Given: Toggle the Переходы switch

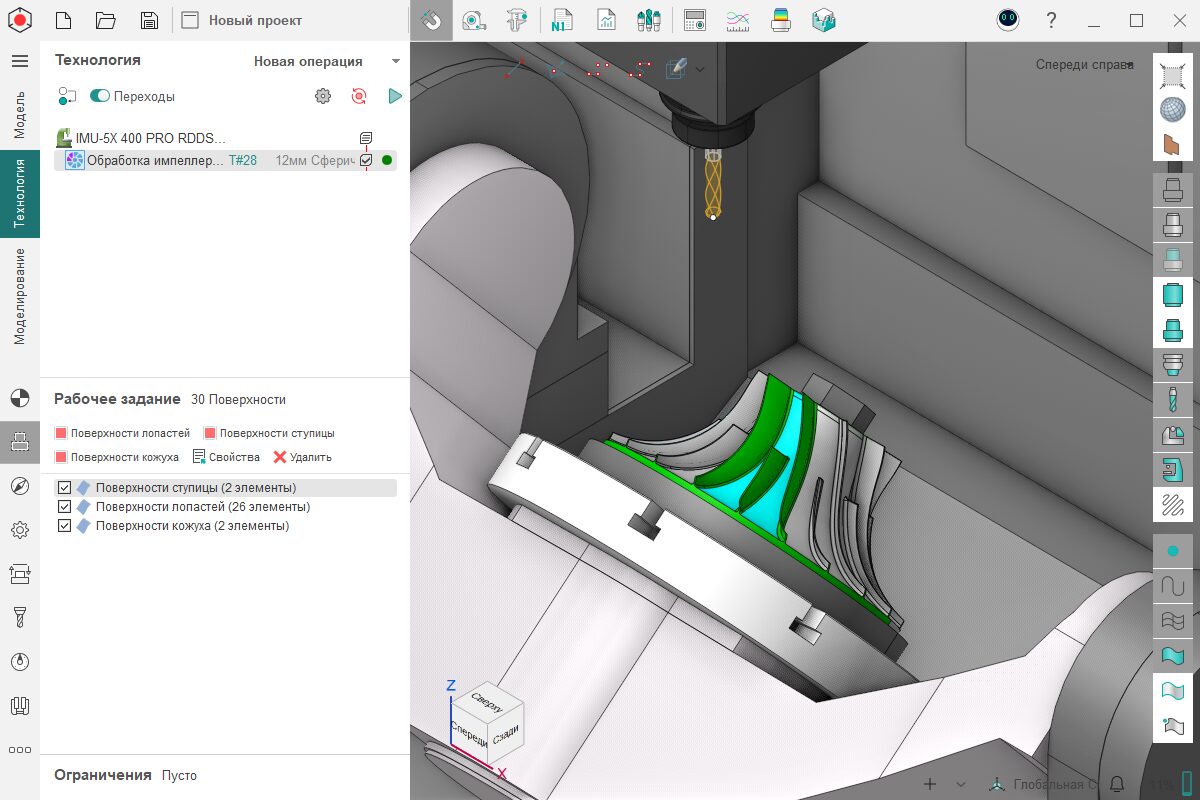Looking at the screenshot, I should coord(100,97).
